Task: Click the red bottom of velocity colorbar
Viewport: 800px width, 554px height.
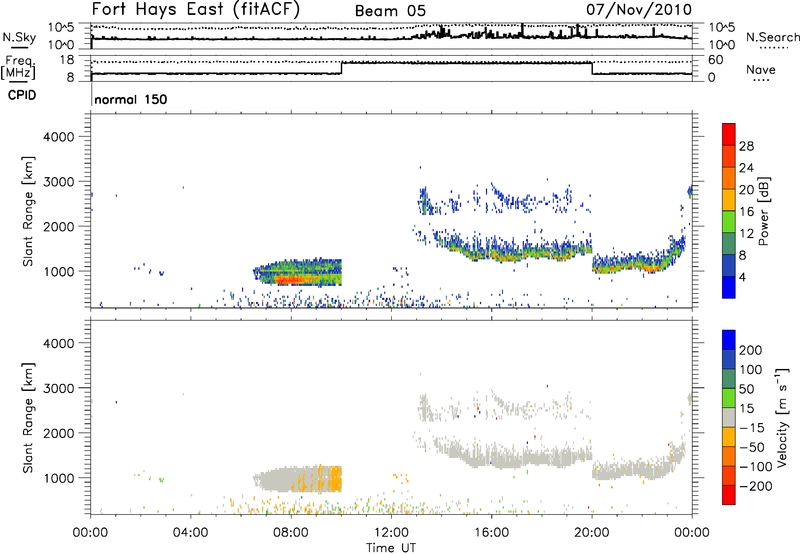Action: (729, 495)
